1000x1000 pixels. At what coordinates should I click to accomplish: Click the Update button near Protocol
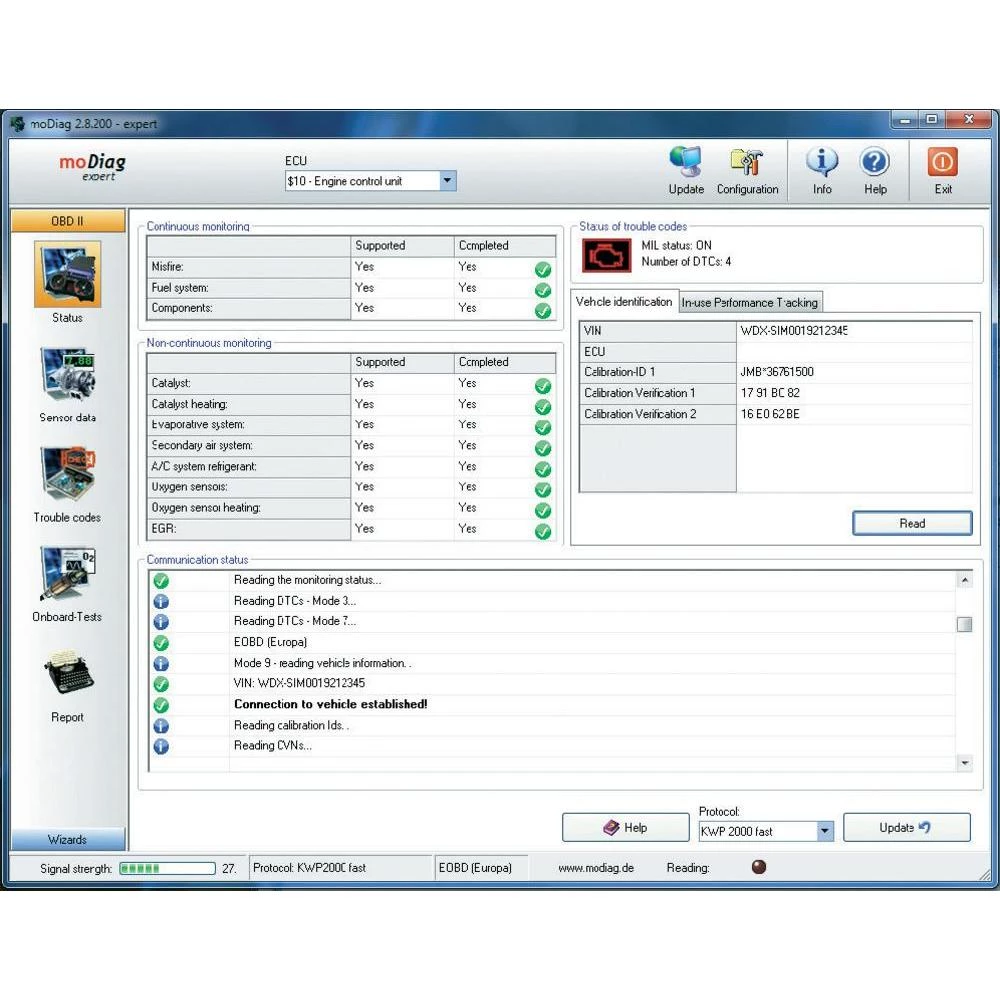click(906, 828)
